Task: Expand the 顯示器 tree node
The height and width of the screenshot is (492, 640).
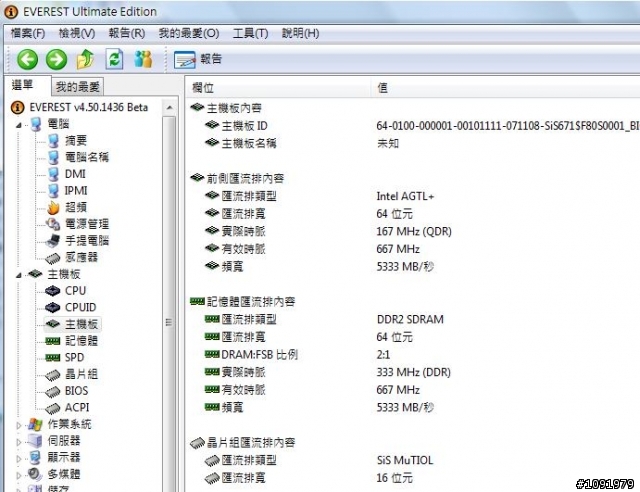Action: click(x=18, y=459)
